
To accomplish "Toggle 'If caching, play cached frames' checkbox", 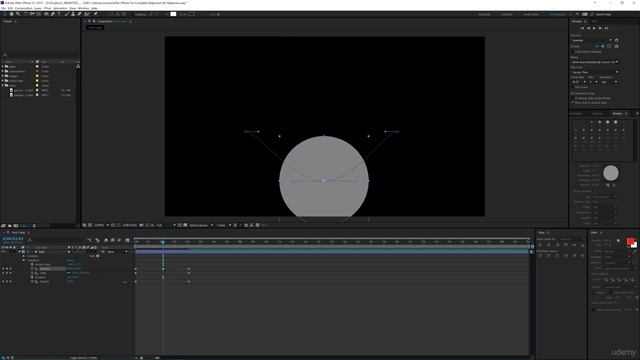I will [572, 98].
